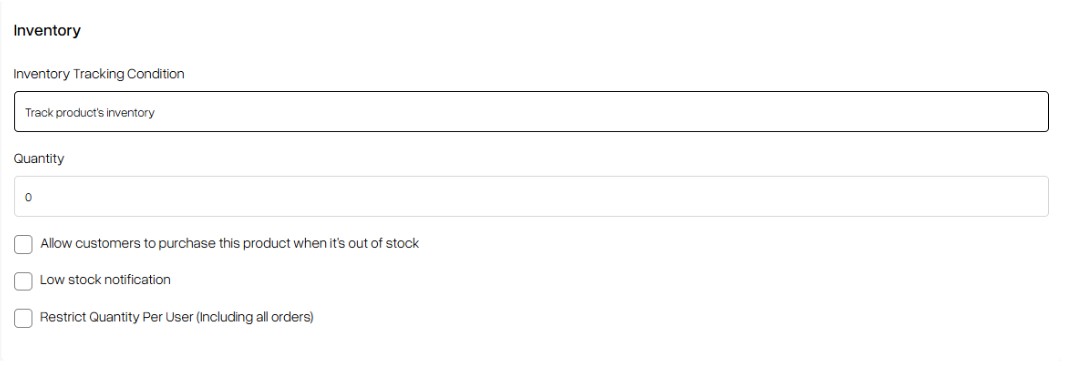Viewport: 1070px width, 385px height.
Task: Check the Restrict Quantity Per User box
Action: coord(23,318)
